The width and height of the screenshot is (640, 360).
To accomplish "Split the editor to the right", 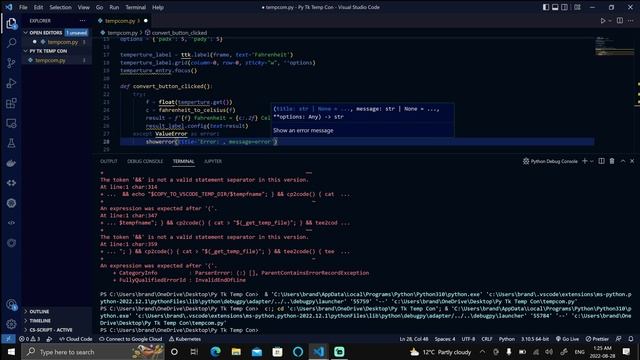I will coord(620,20).
